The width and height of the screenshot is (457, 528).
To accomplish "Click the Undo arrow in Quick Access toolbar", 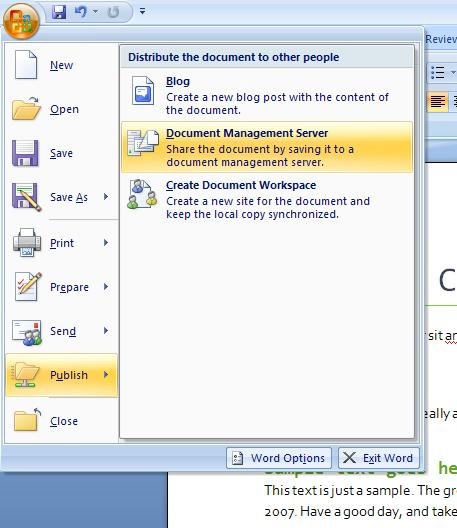I will click(x=81, y=12).
